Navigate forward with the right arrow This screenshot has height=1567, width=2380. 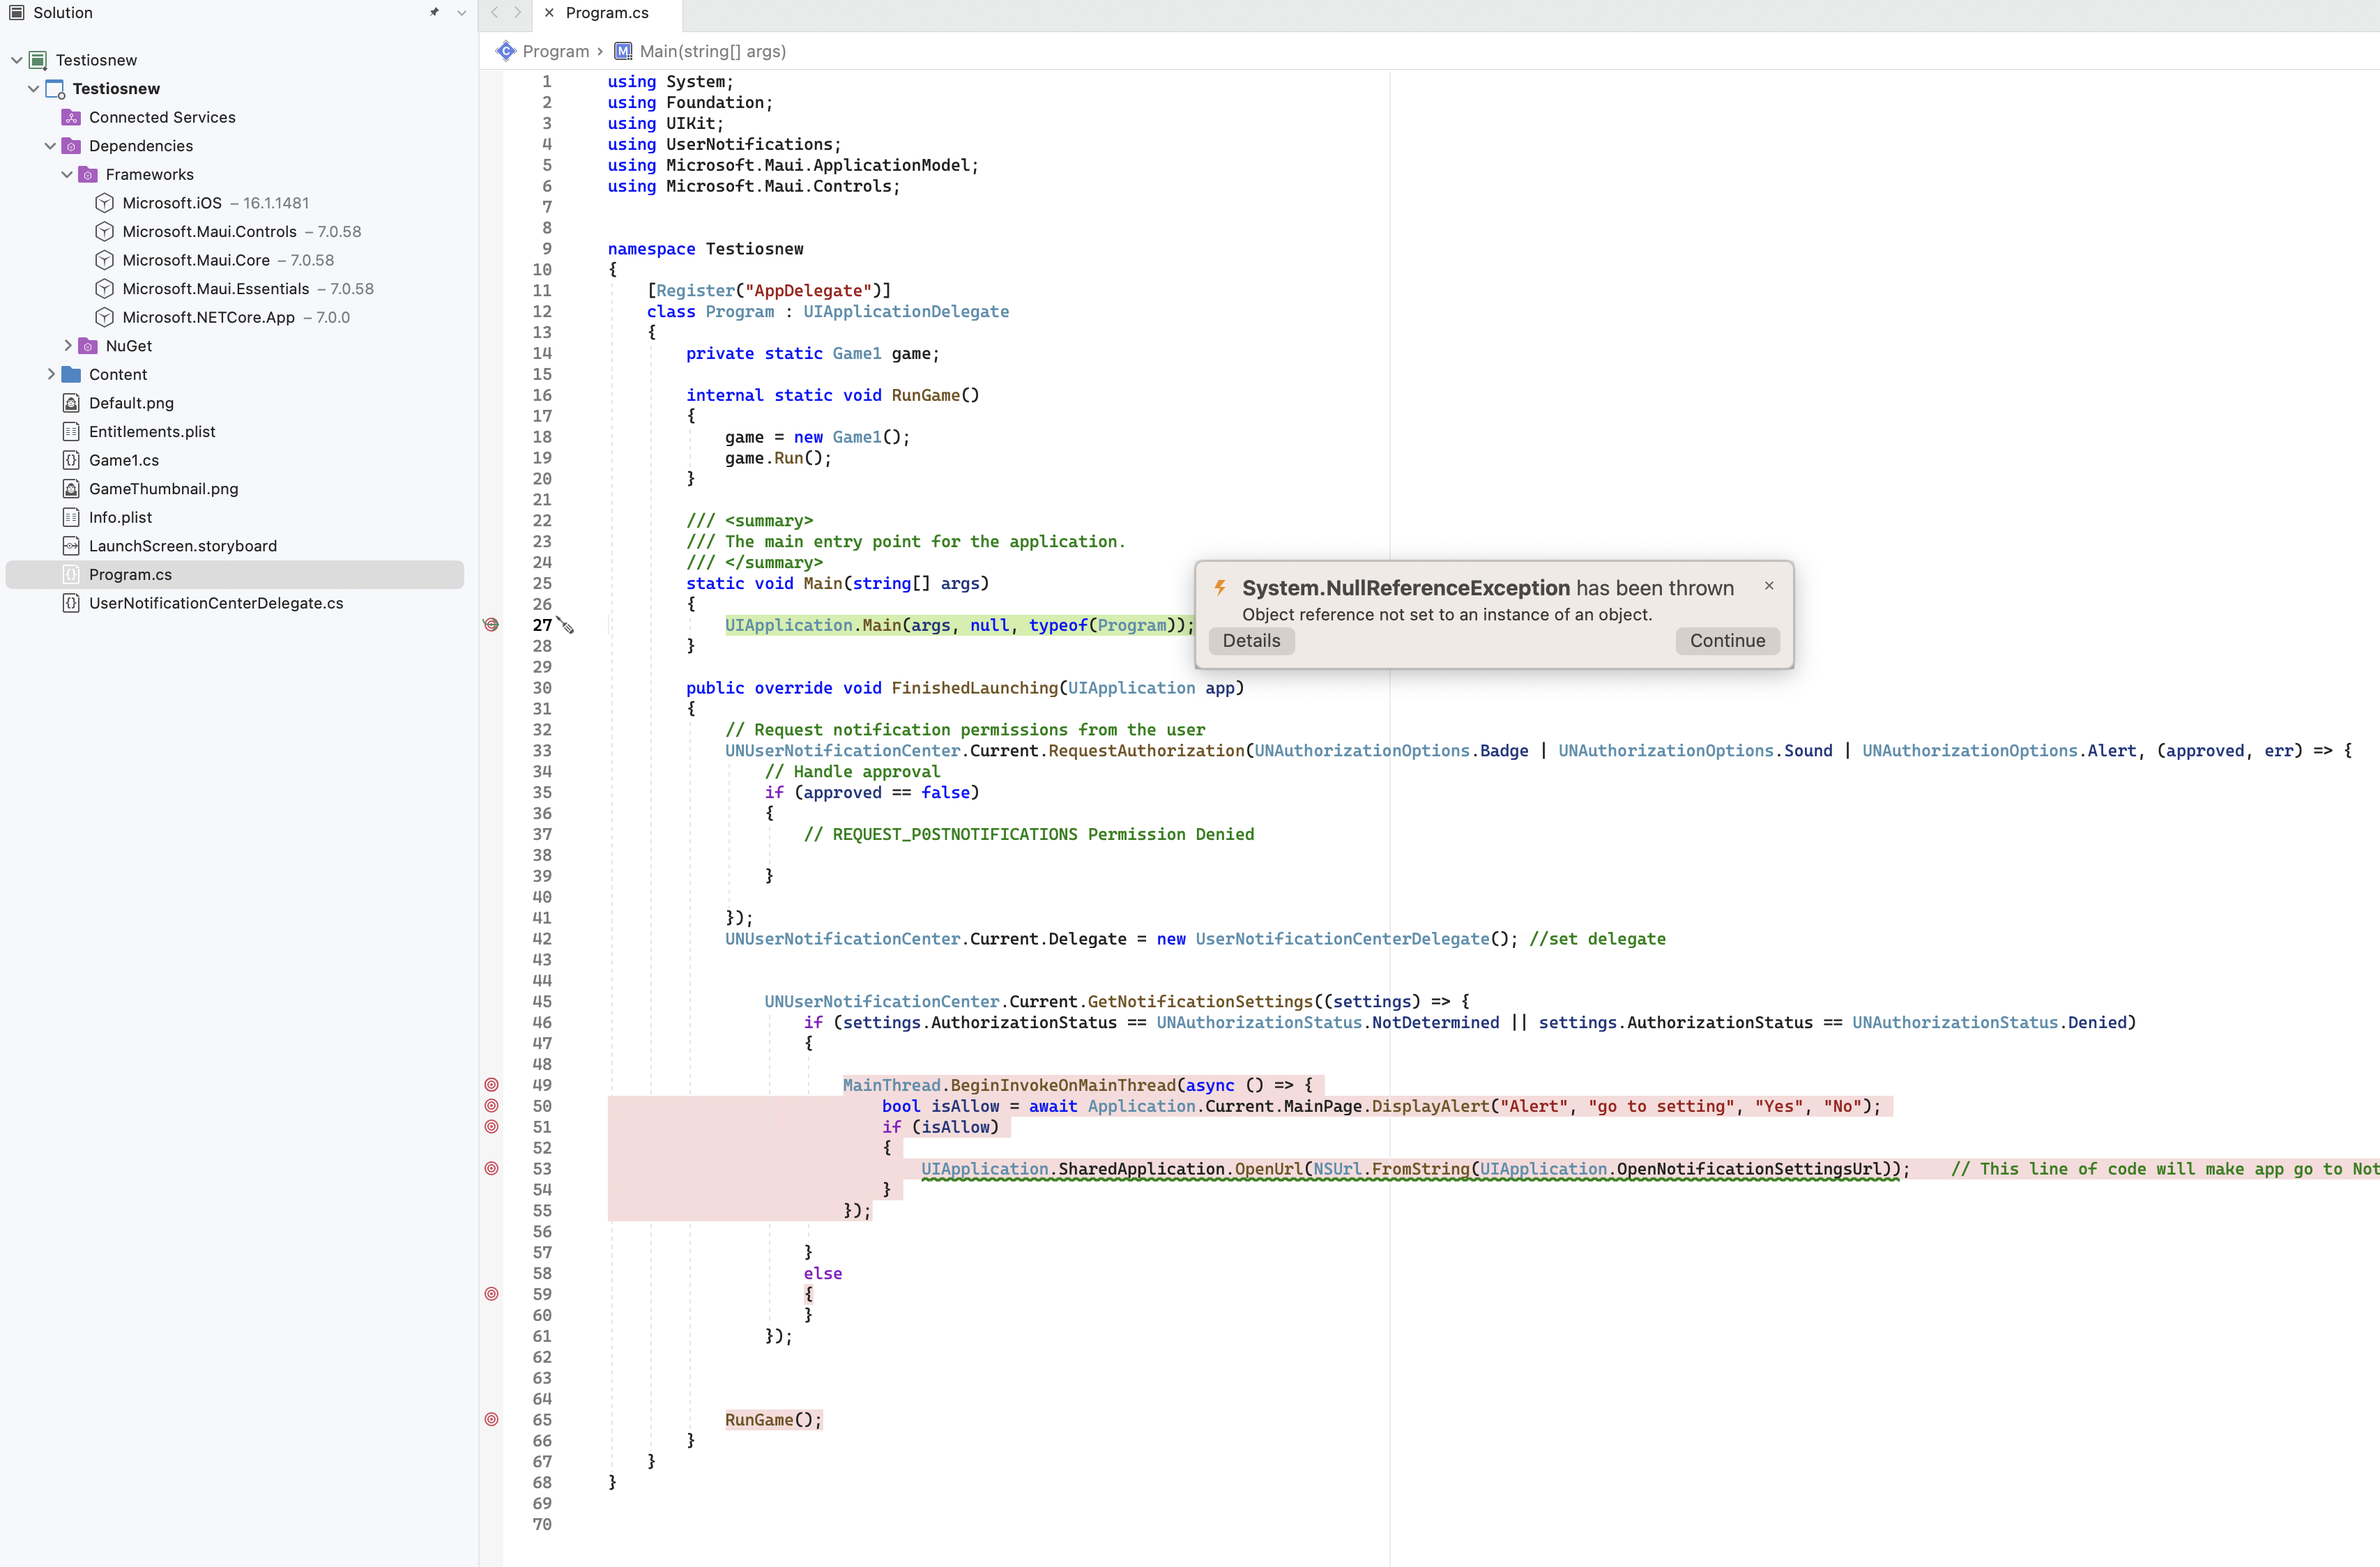[x=518, y=13]
